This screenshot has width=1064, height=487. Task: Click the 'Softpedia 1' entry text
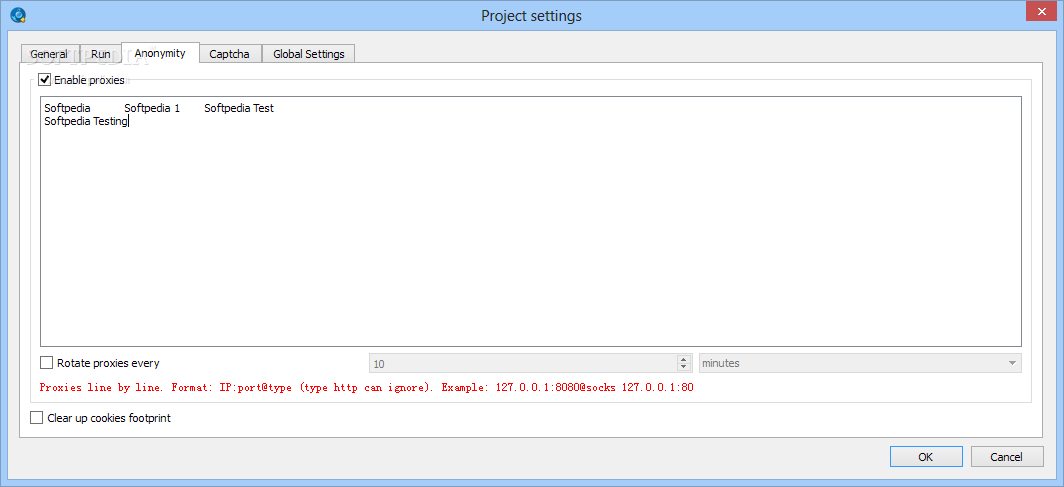click(152, 108)
